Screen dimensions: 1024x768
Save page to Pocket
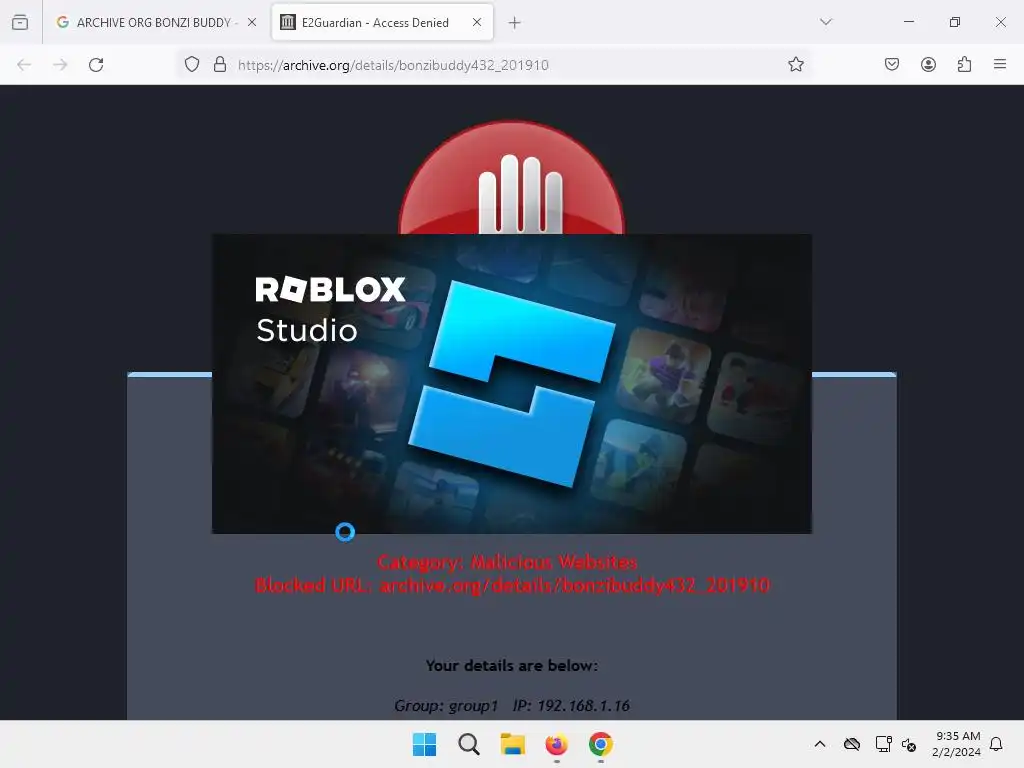coord(892,64)
